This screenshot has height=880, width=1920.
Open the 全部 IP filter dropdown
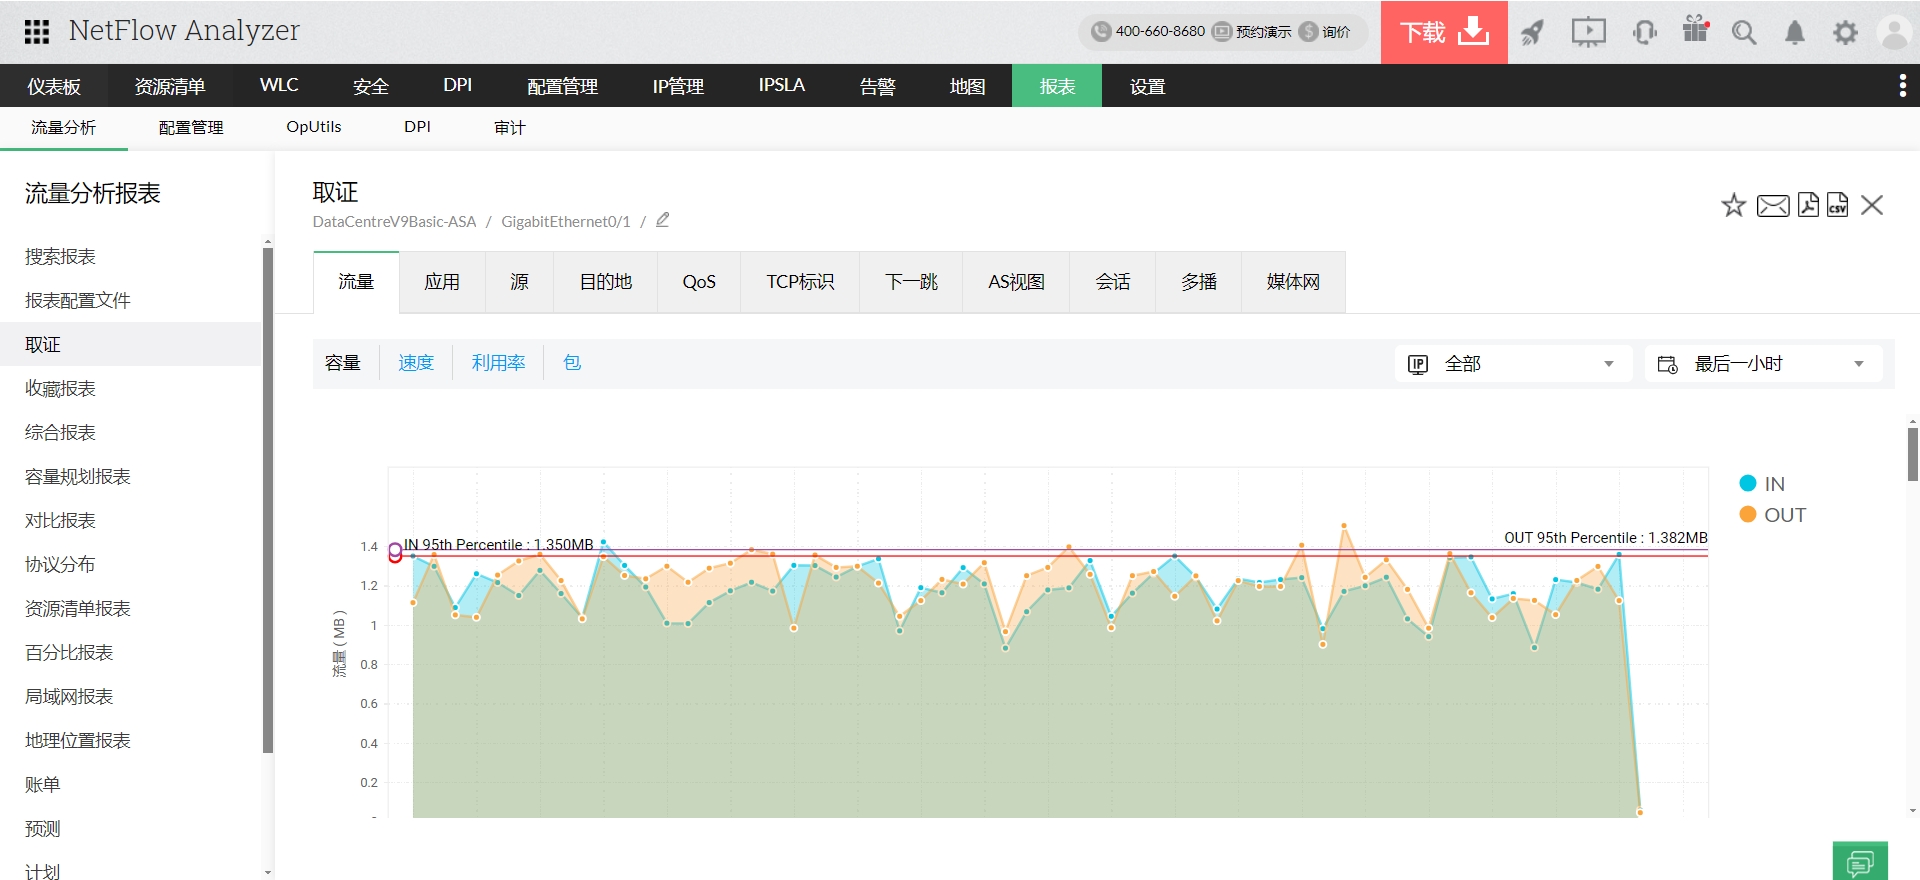pyautogui.click(x=1512, y=364)
